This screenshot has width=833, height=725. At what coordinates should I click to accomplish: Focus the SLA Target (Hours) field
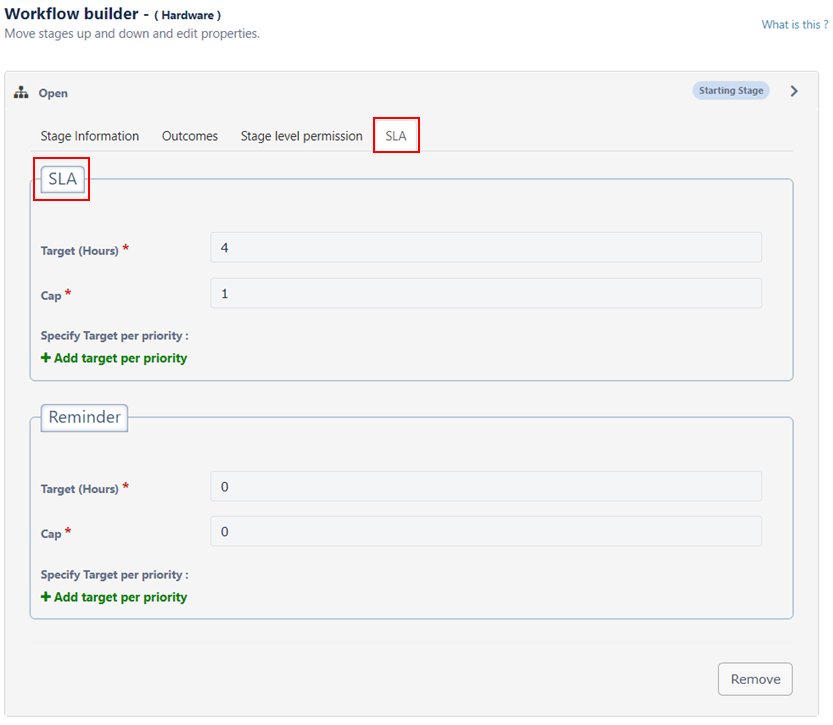tap(486, 248)
